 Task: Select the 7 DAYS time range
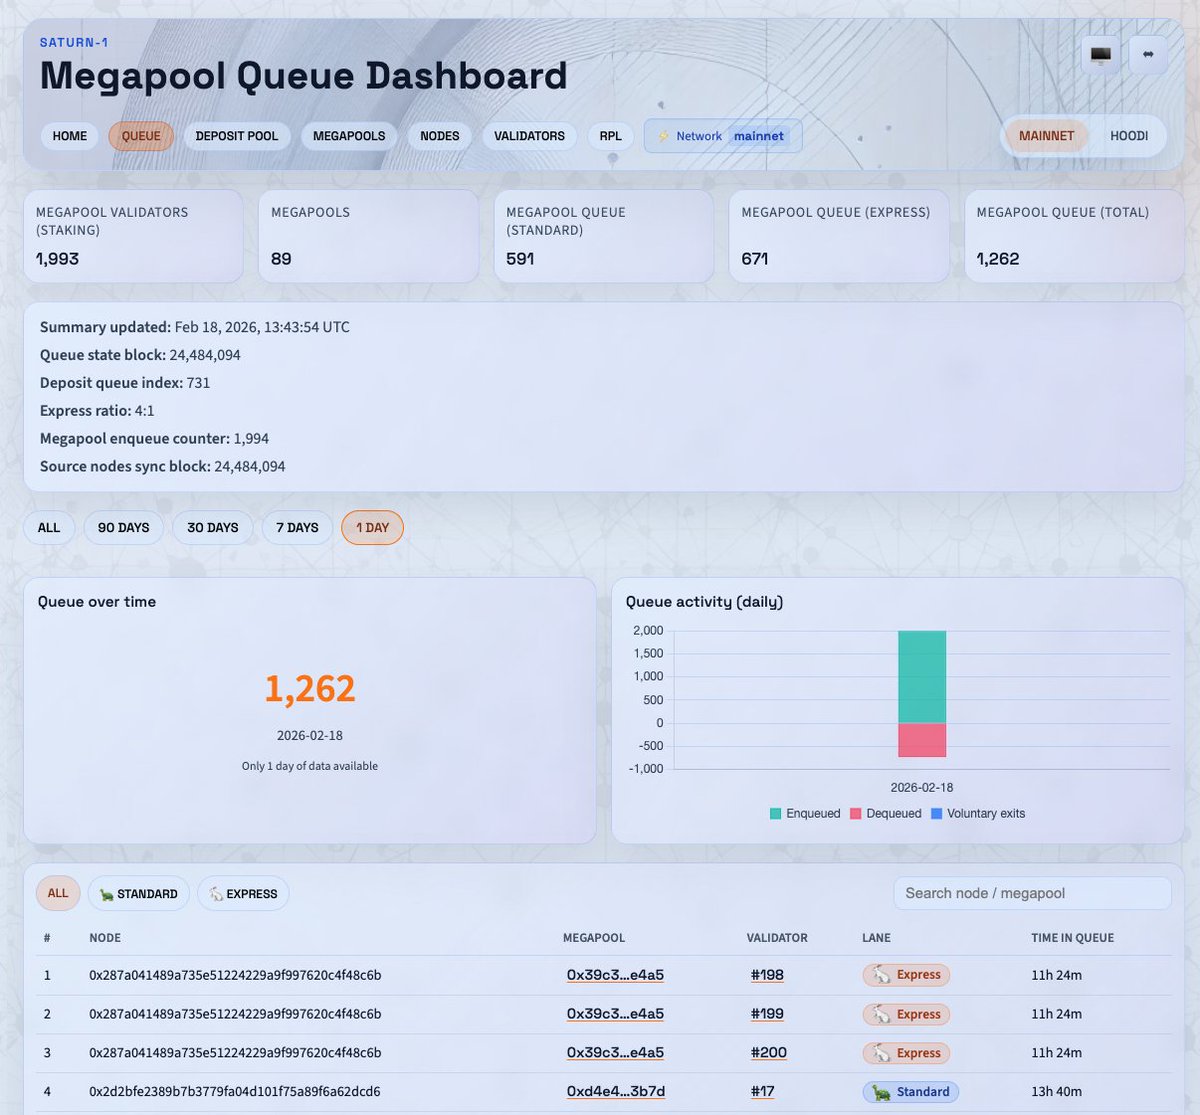[297, 528]
